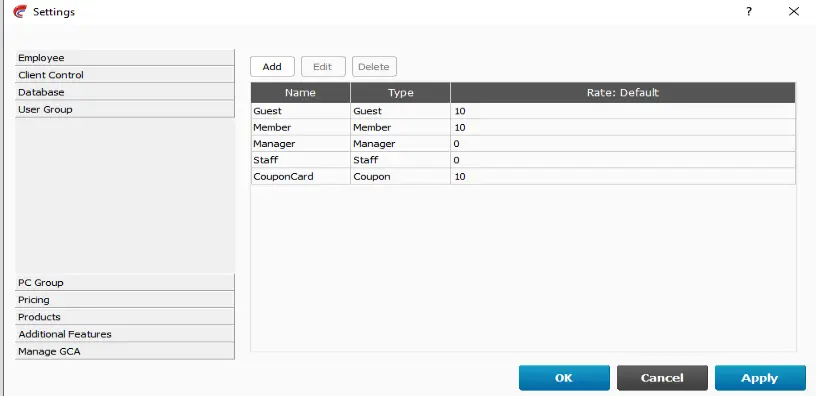
Task: Open the Employee settings section
Action: pos(125,58)
